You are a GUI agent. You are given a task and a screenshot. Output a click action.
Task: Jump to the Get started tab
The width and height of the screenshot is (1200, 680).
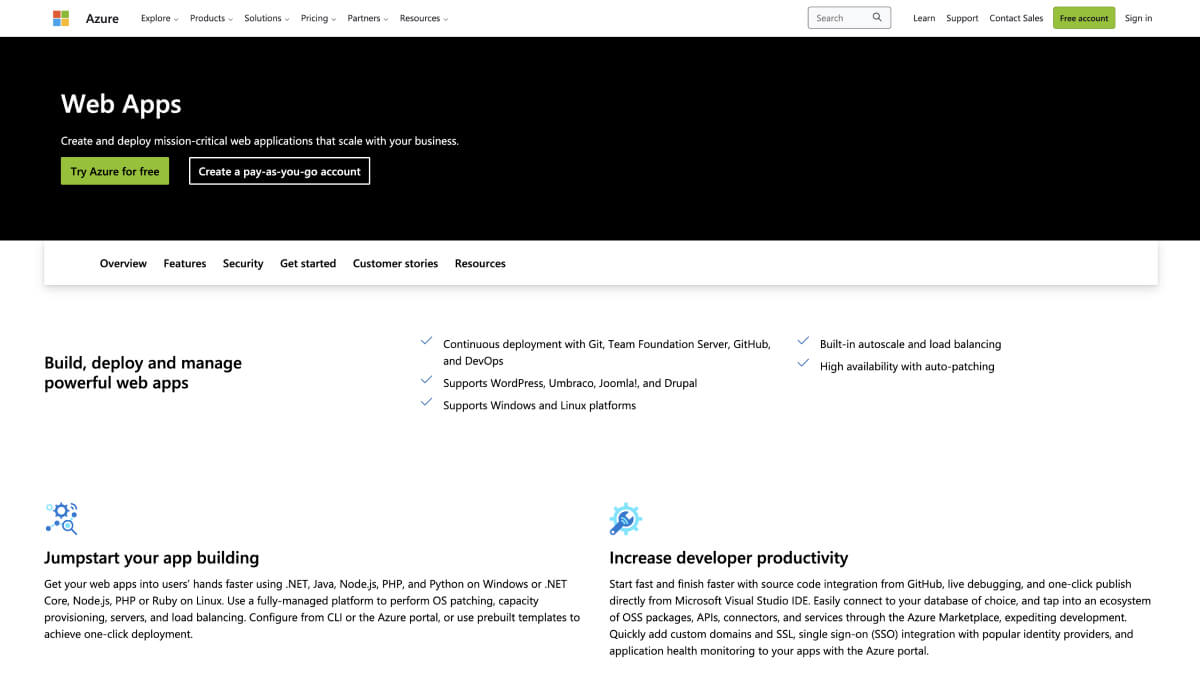coord(308,264)
